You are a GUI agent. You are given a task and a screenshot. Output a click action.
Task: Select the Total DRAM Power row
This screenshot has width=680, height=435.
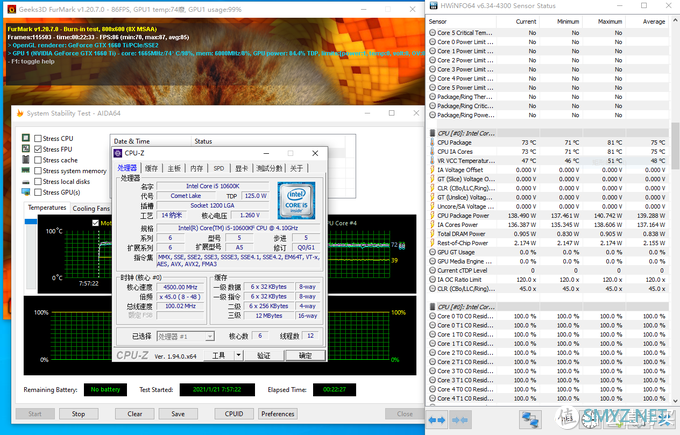click(548, 234)
